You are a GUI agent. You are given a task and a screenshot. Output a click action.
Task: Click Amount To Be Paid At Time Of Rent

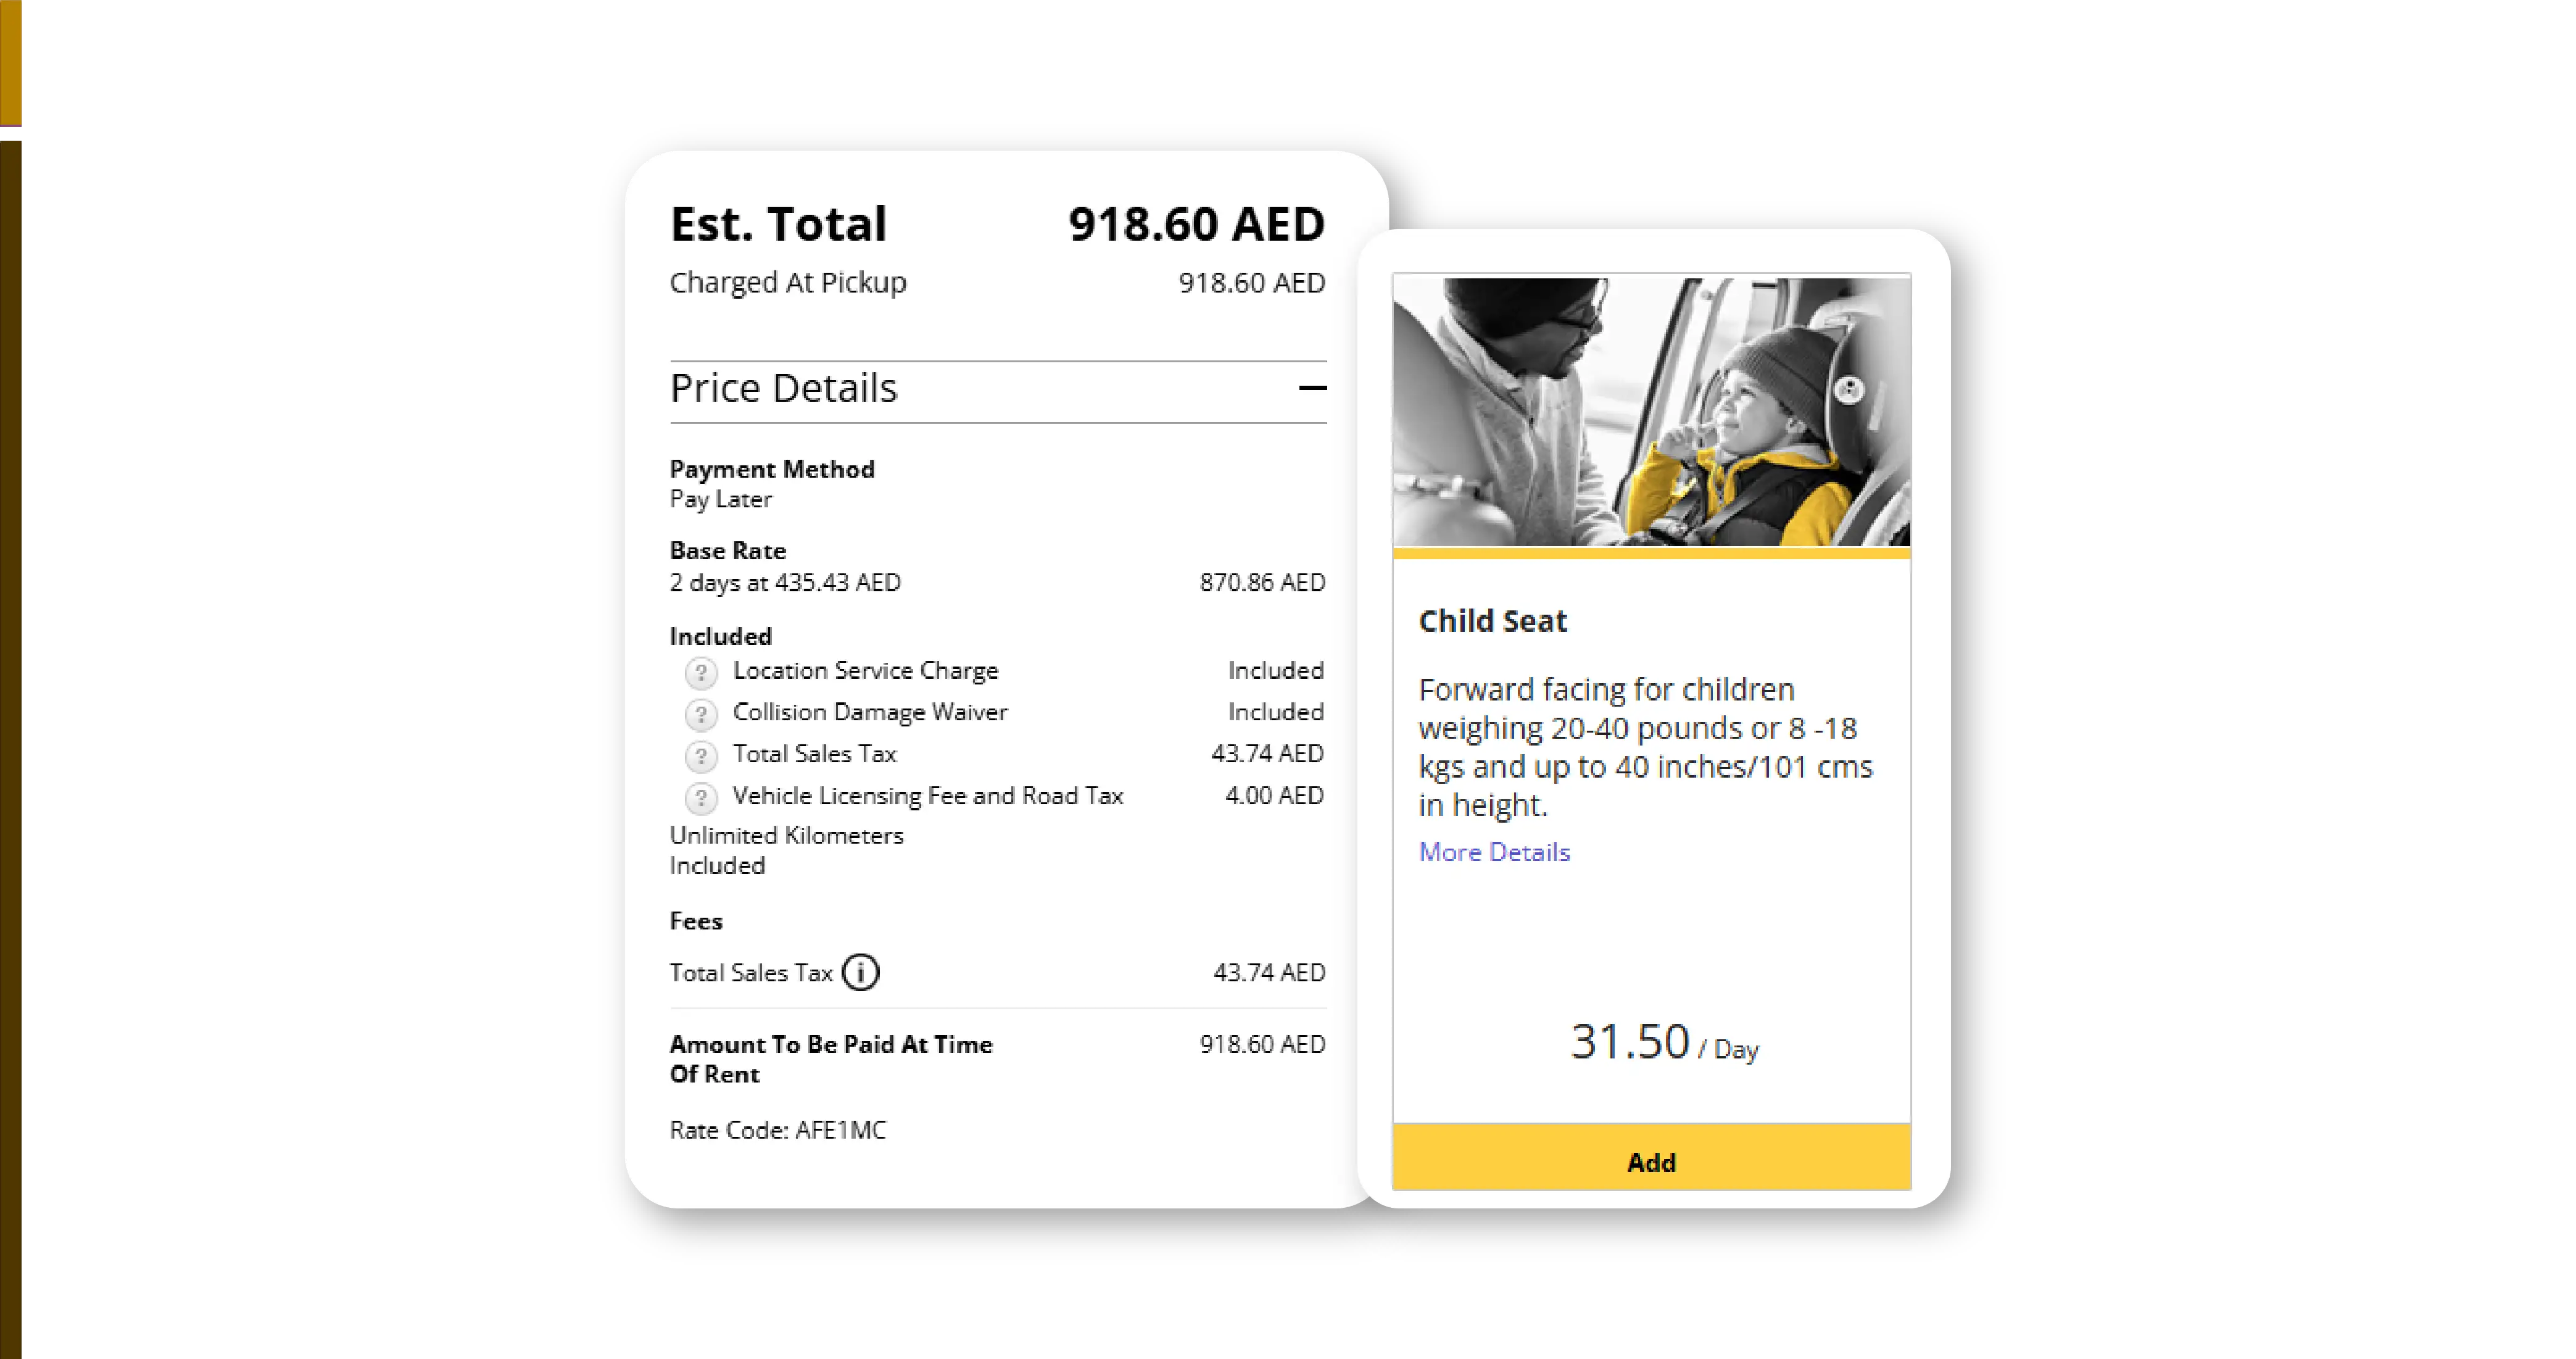[x=830, y=1058]
